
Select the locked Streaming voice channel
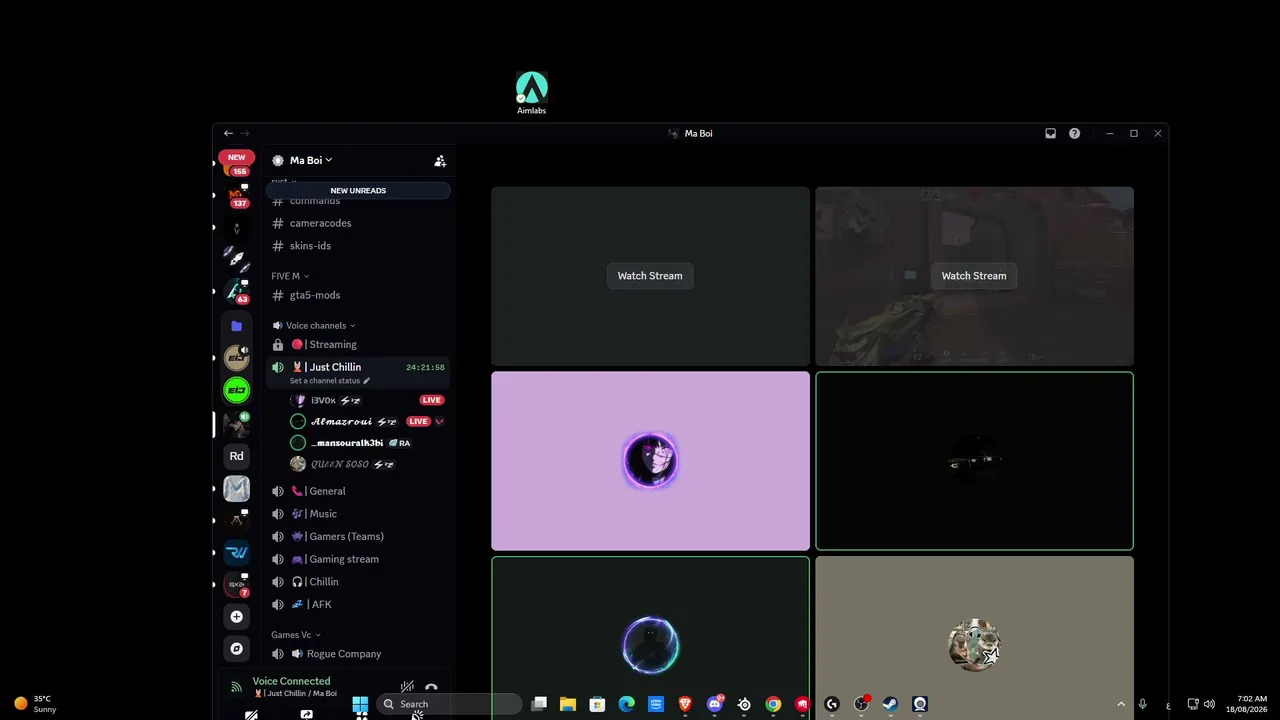(x=358, y=344)
